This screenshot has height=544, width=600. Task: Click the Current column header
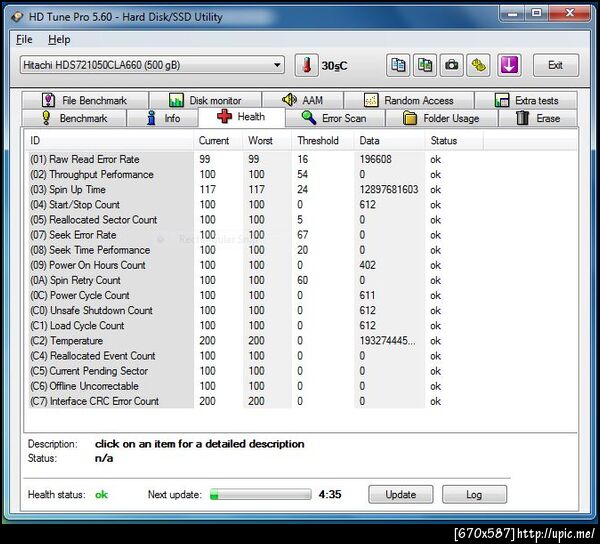[x=218, y=140]
